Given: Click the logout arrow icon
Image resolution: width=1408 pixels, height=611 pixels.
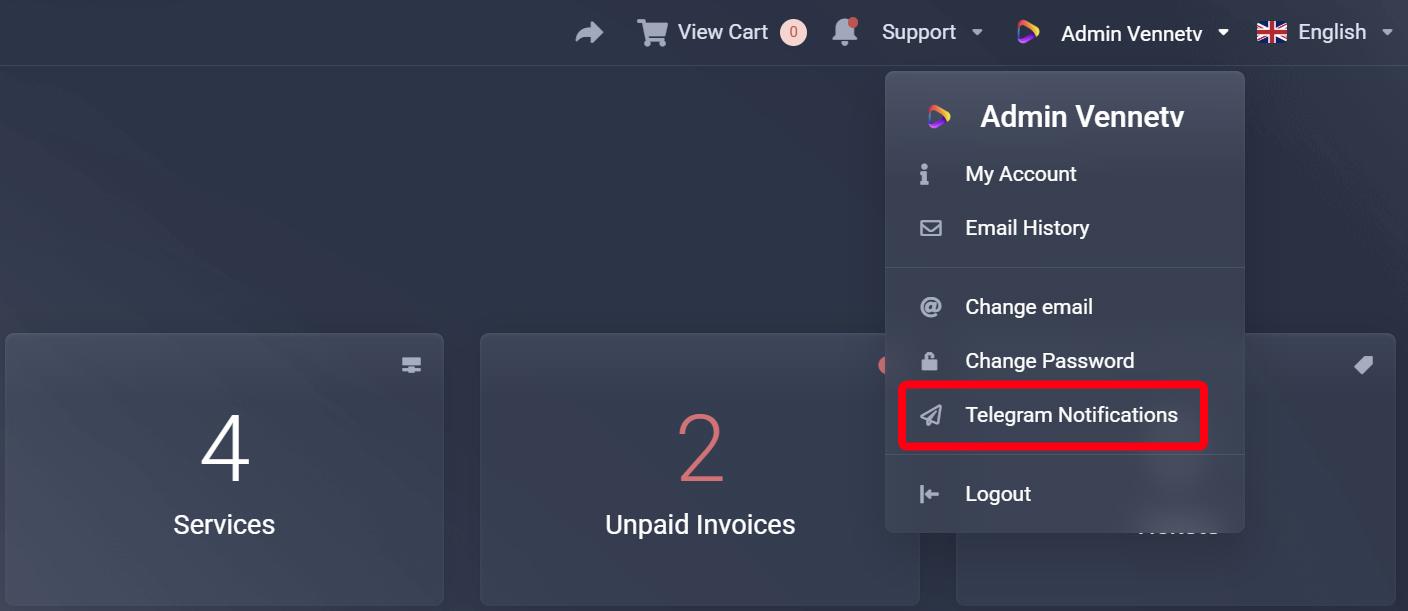Looking at the screenshot, I should (929, 494).
